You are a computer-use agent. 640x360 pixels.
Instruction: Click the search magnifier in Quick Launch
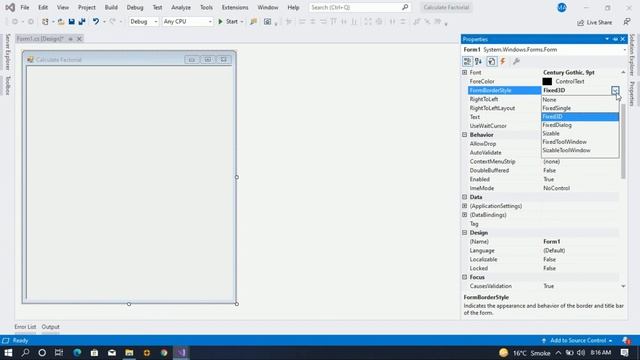(405, 7)
